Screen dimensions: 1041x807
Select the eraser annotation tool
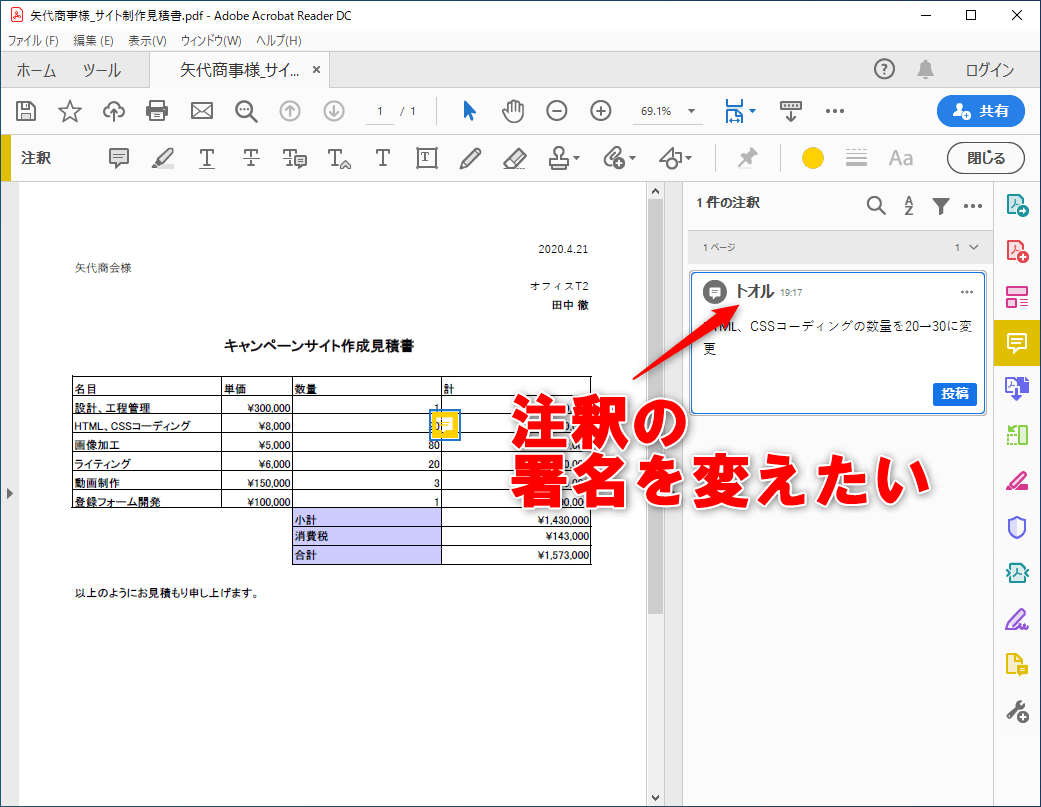[514, 158]
